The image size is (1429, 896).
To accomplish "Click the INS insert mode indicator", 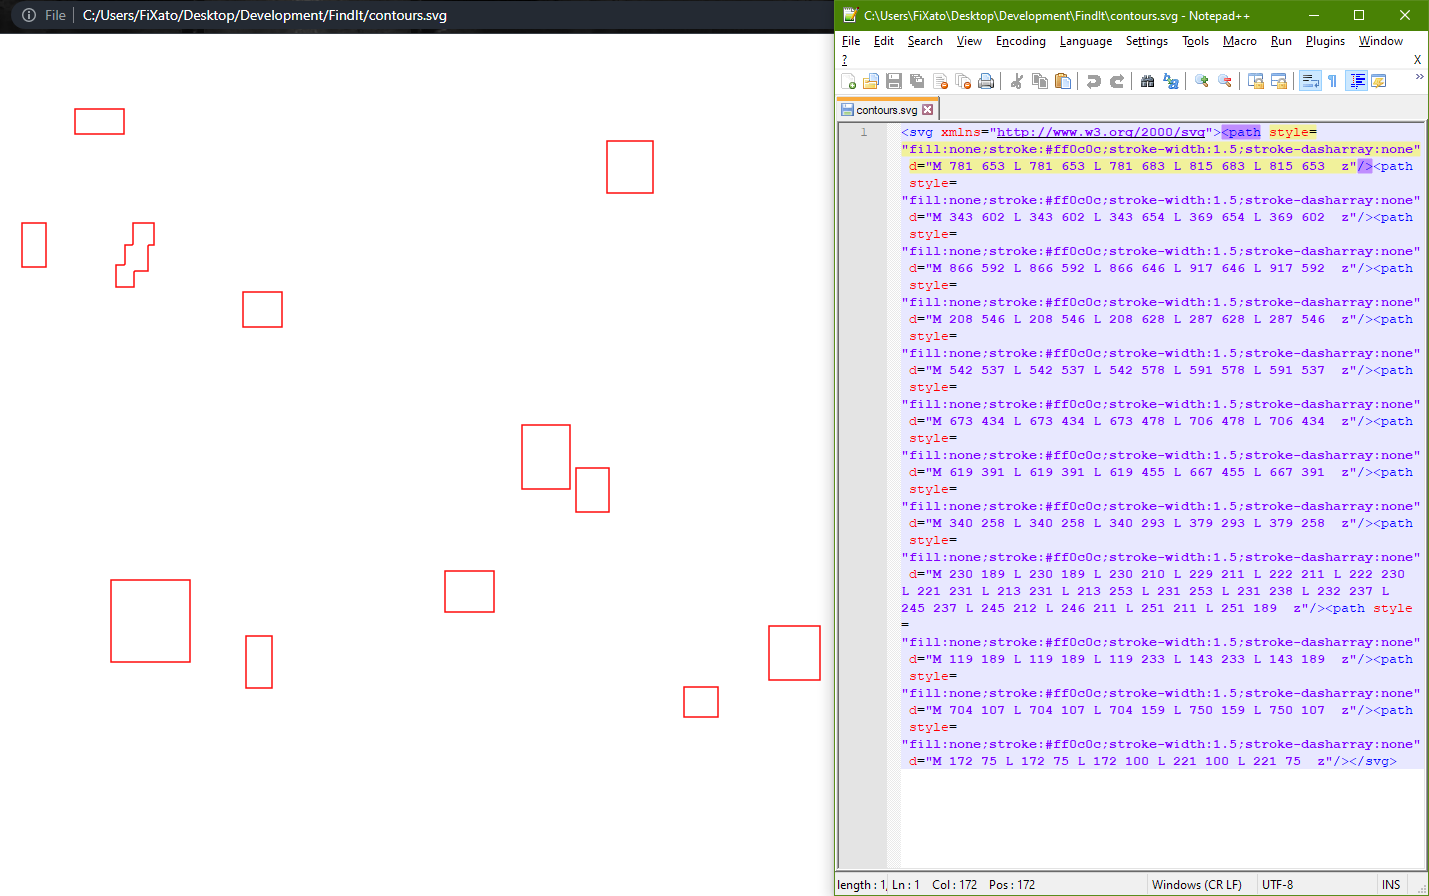I will click(x=1391, y=885).
